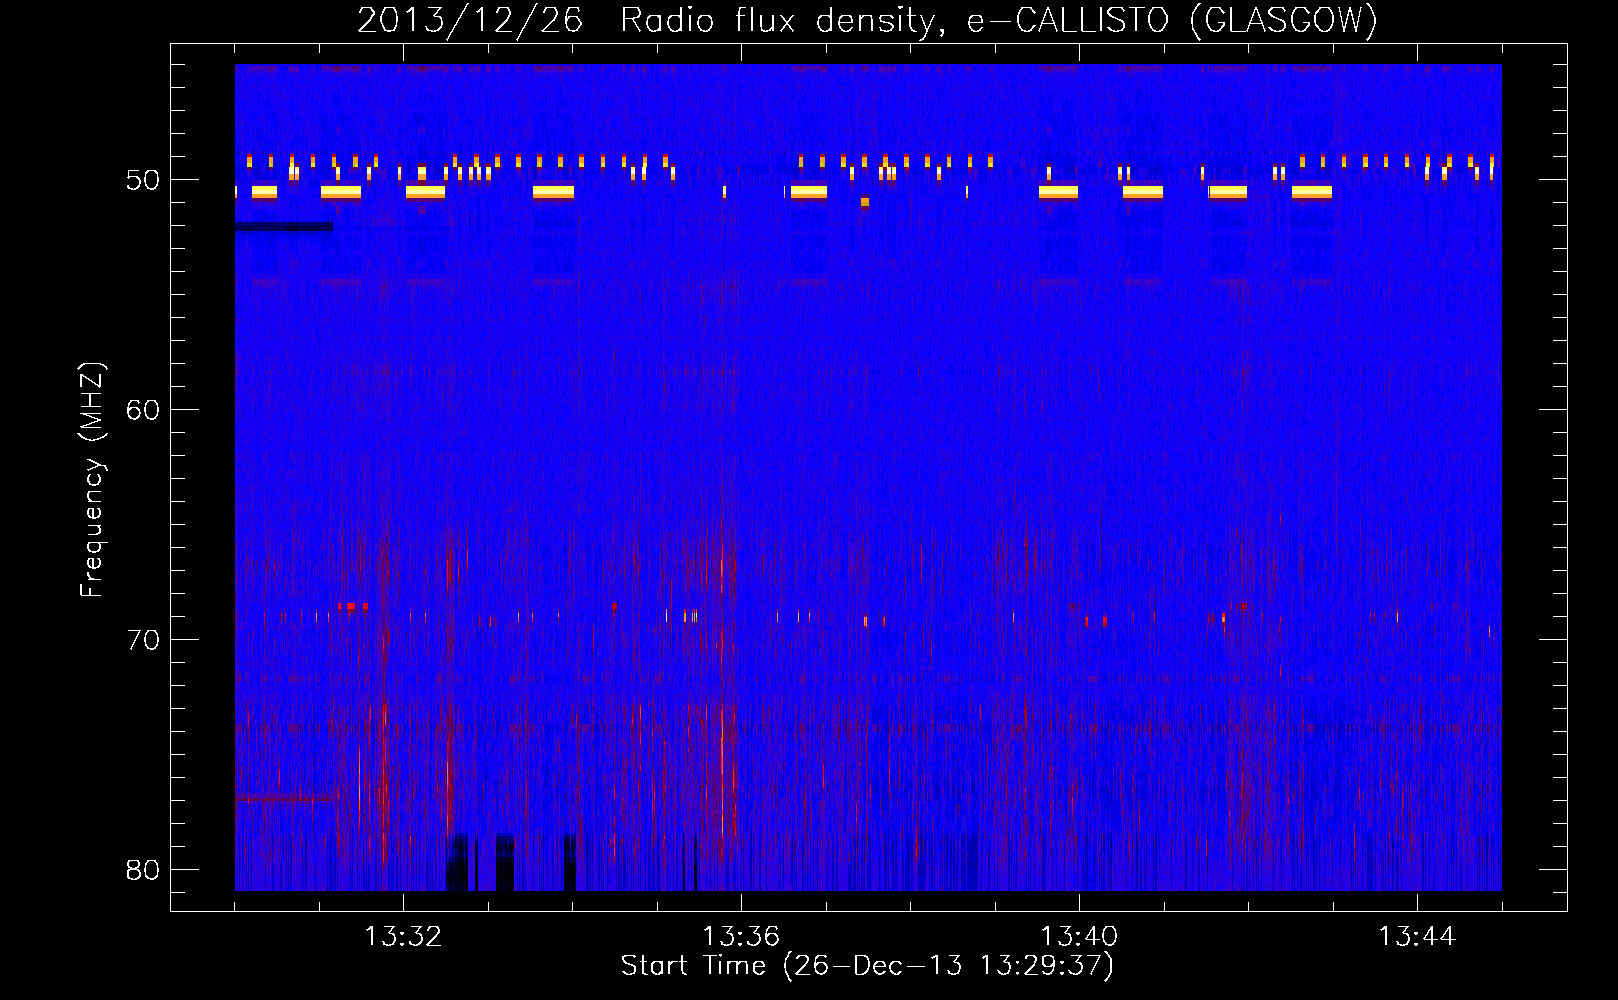
Task: Click the 'Start Time (26-Dec-13 13:29:37)' axis label
Action: (x=867, y=966)
